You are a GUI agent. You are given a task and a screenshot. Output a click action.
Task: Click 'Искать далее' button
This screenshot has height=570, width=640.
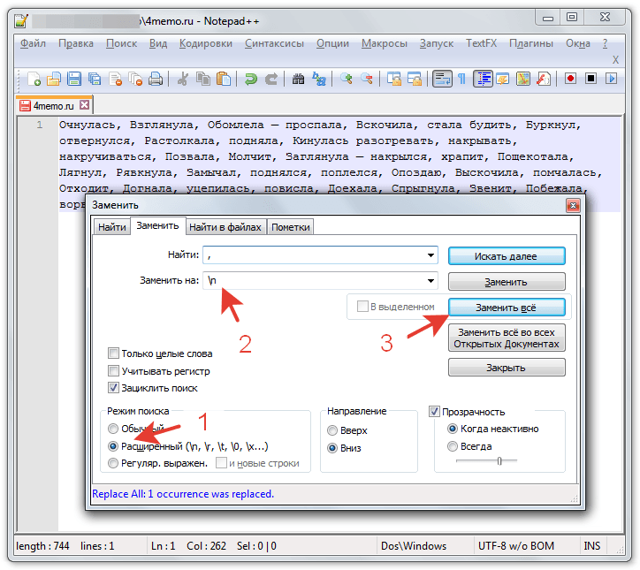tap(507, 256)
